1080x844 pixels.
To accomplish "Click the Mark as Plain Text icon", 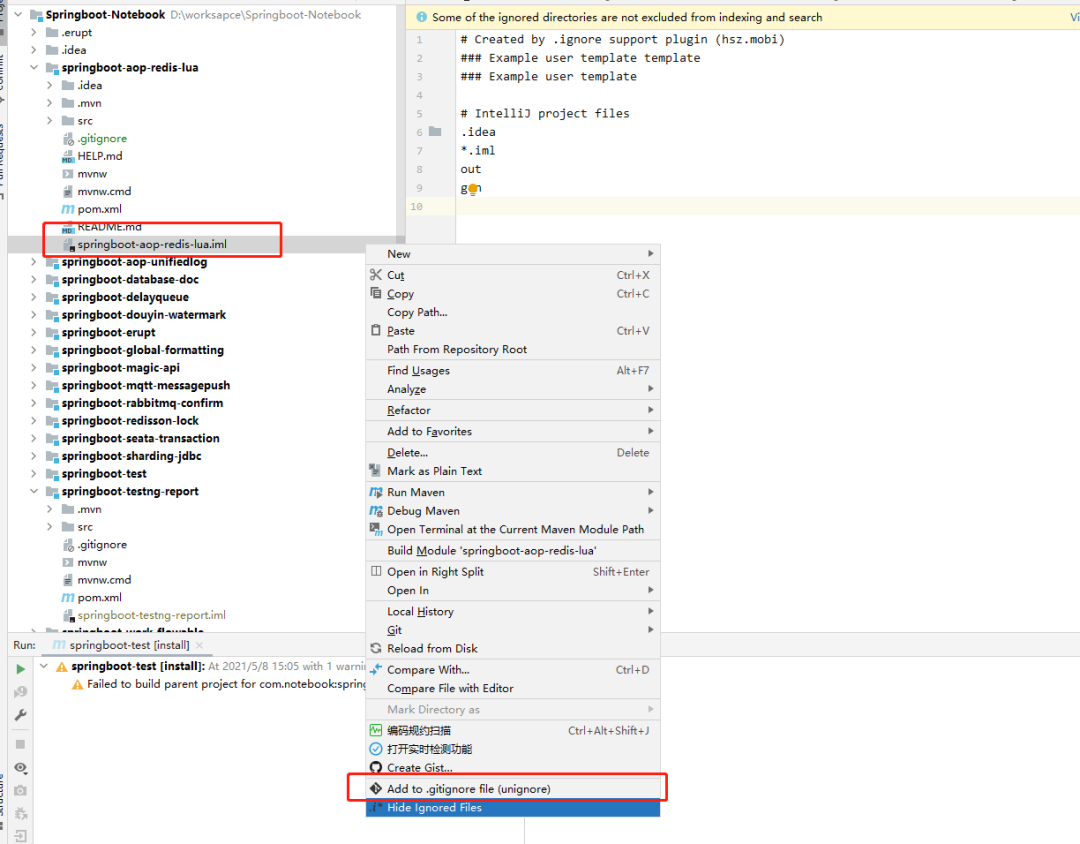I will click(x=375, y=471).
